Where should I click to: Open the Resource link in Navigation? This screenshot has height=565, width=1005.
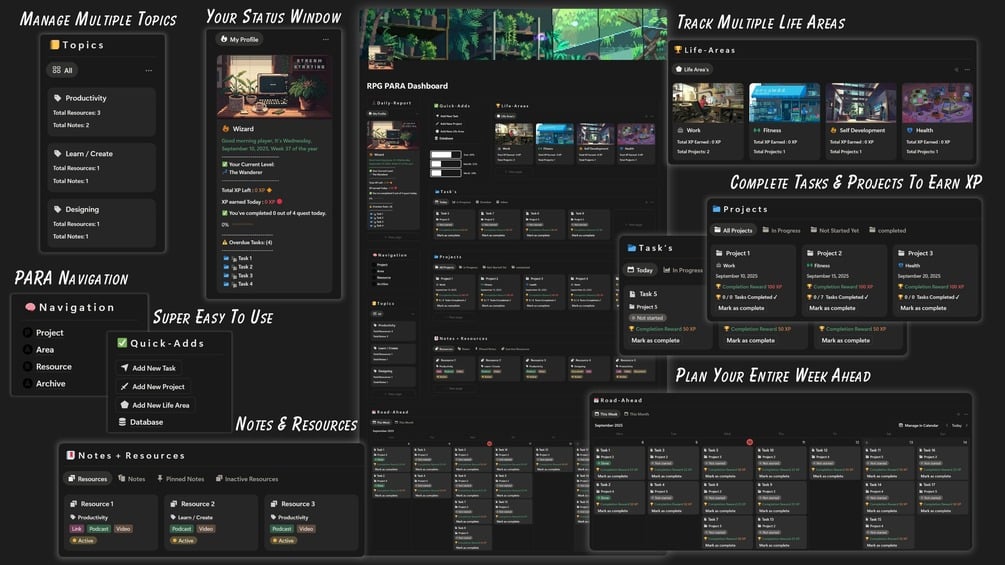[x=54, y=366]
